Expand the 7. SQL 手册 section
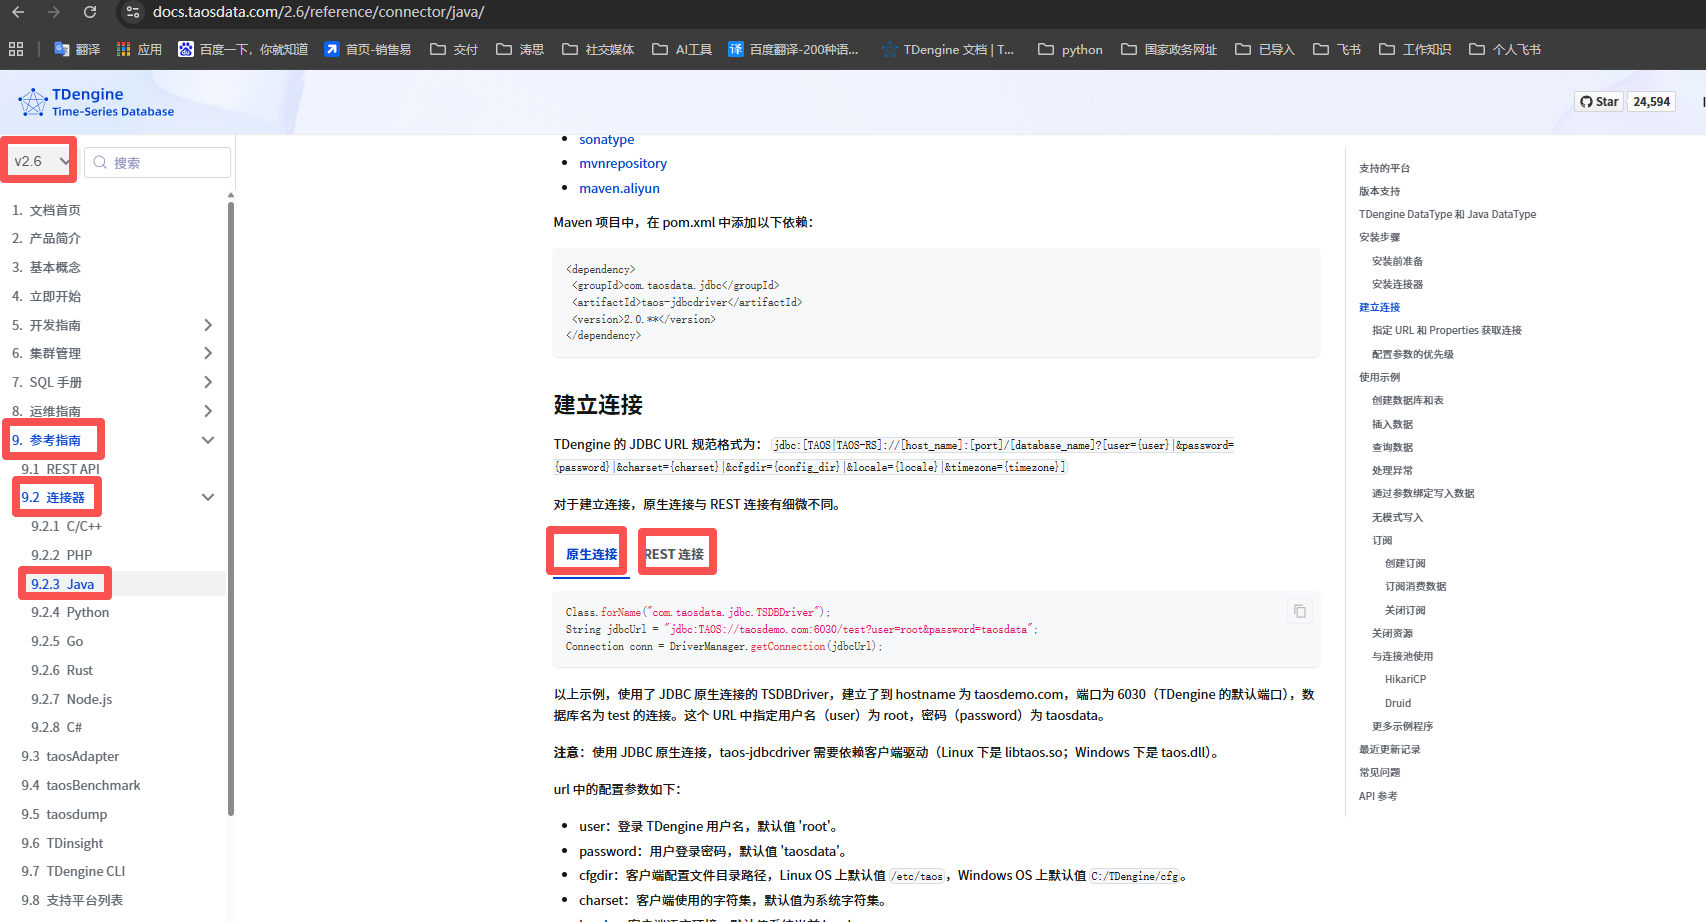 (x=208, y=382)
